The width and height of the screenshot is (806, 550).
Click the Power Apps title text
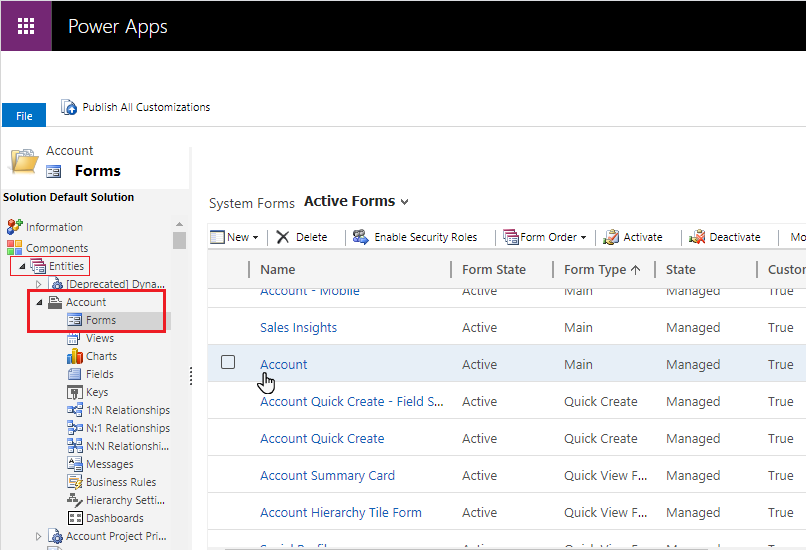pyautogui.click(x=118, y=27)
